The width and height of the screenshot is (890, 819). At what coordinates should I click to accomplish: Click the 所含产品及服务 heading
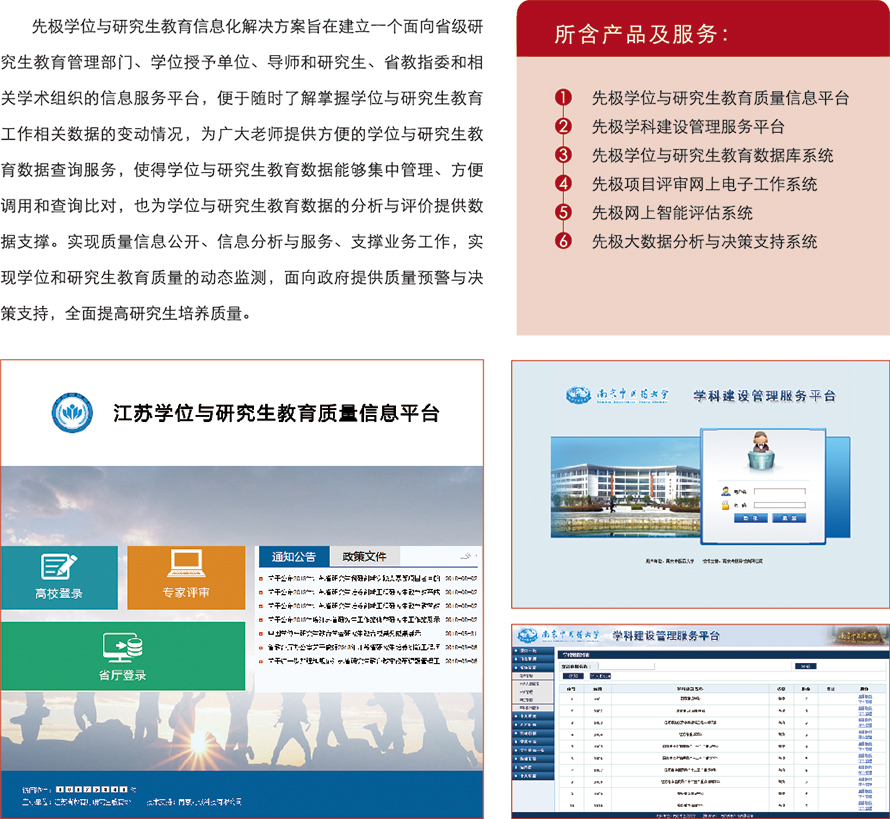click(x=641, y=34)
